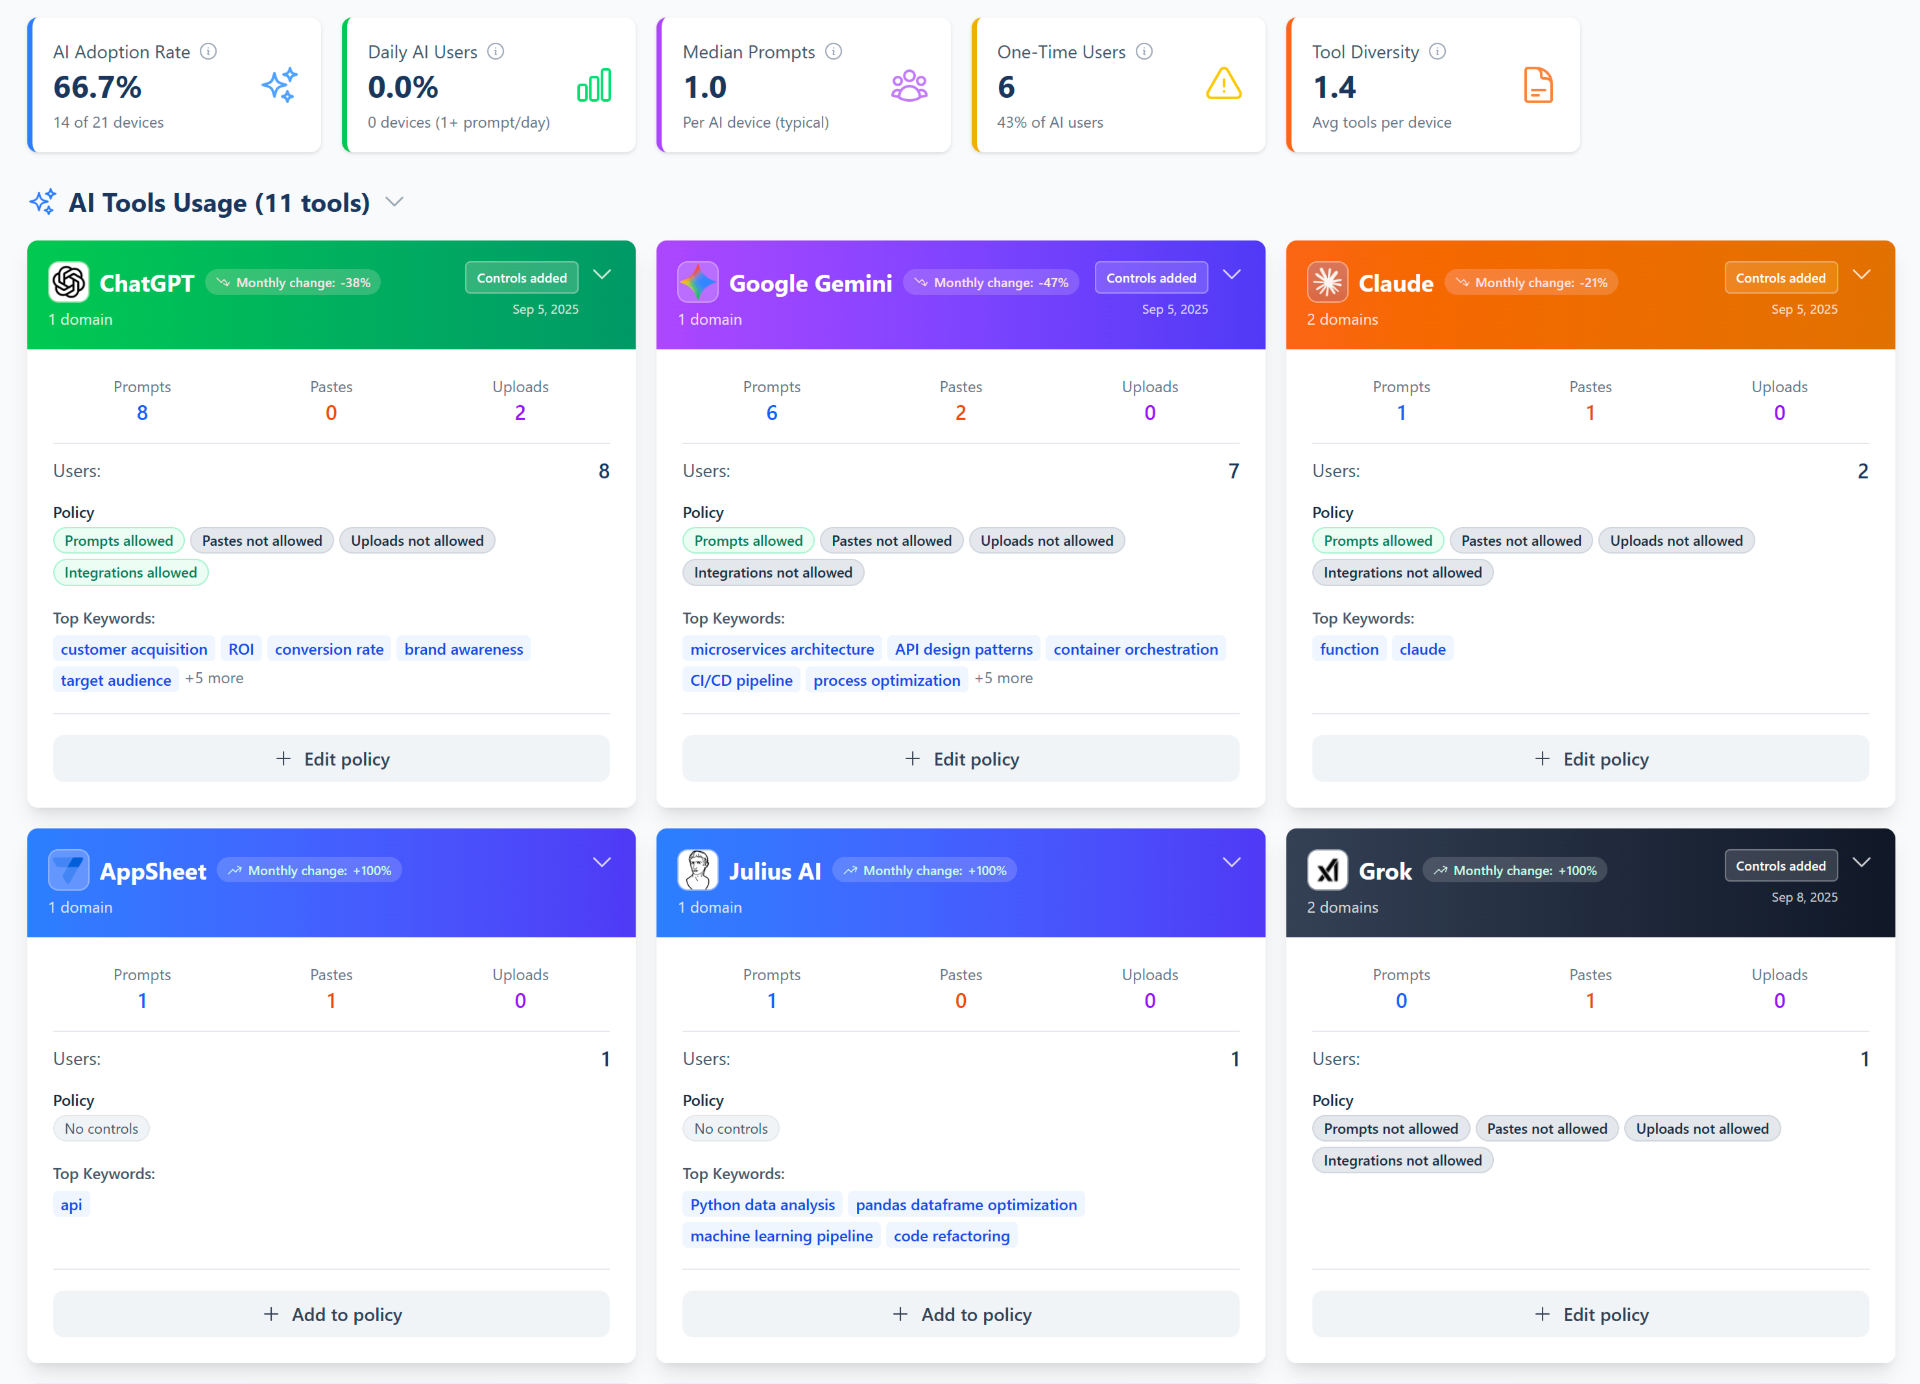The image size is (1920, 1384).
Task: Click keyword brand awareness
Action: coord(464,649)
